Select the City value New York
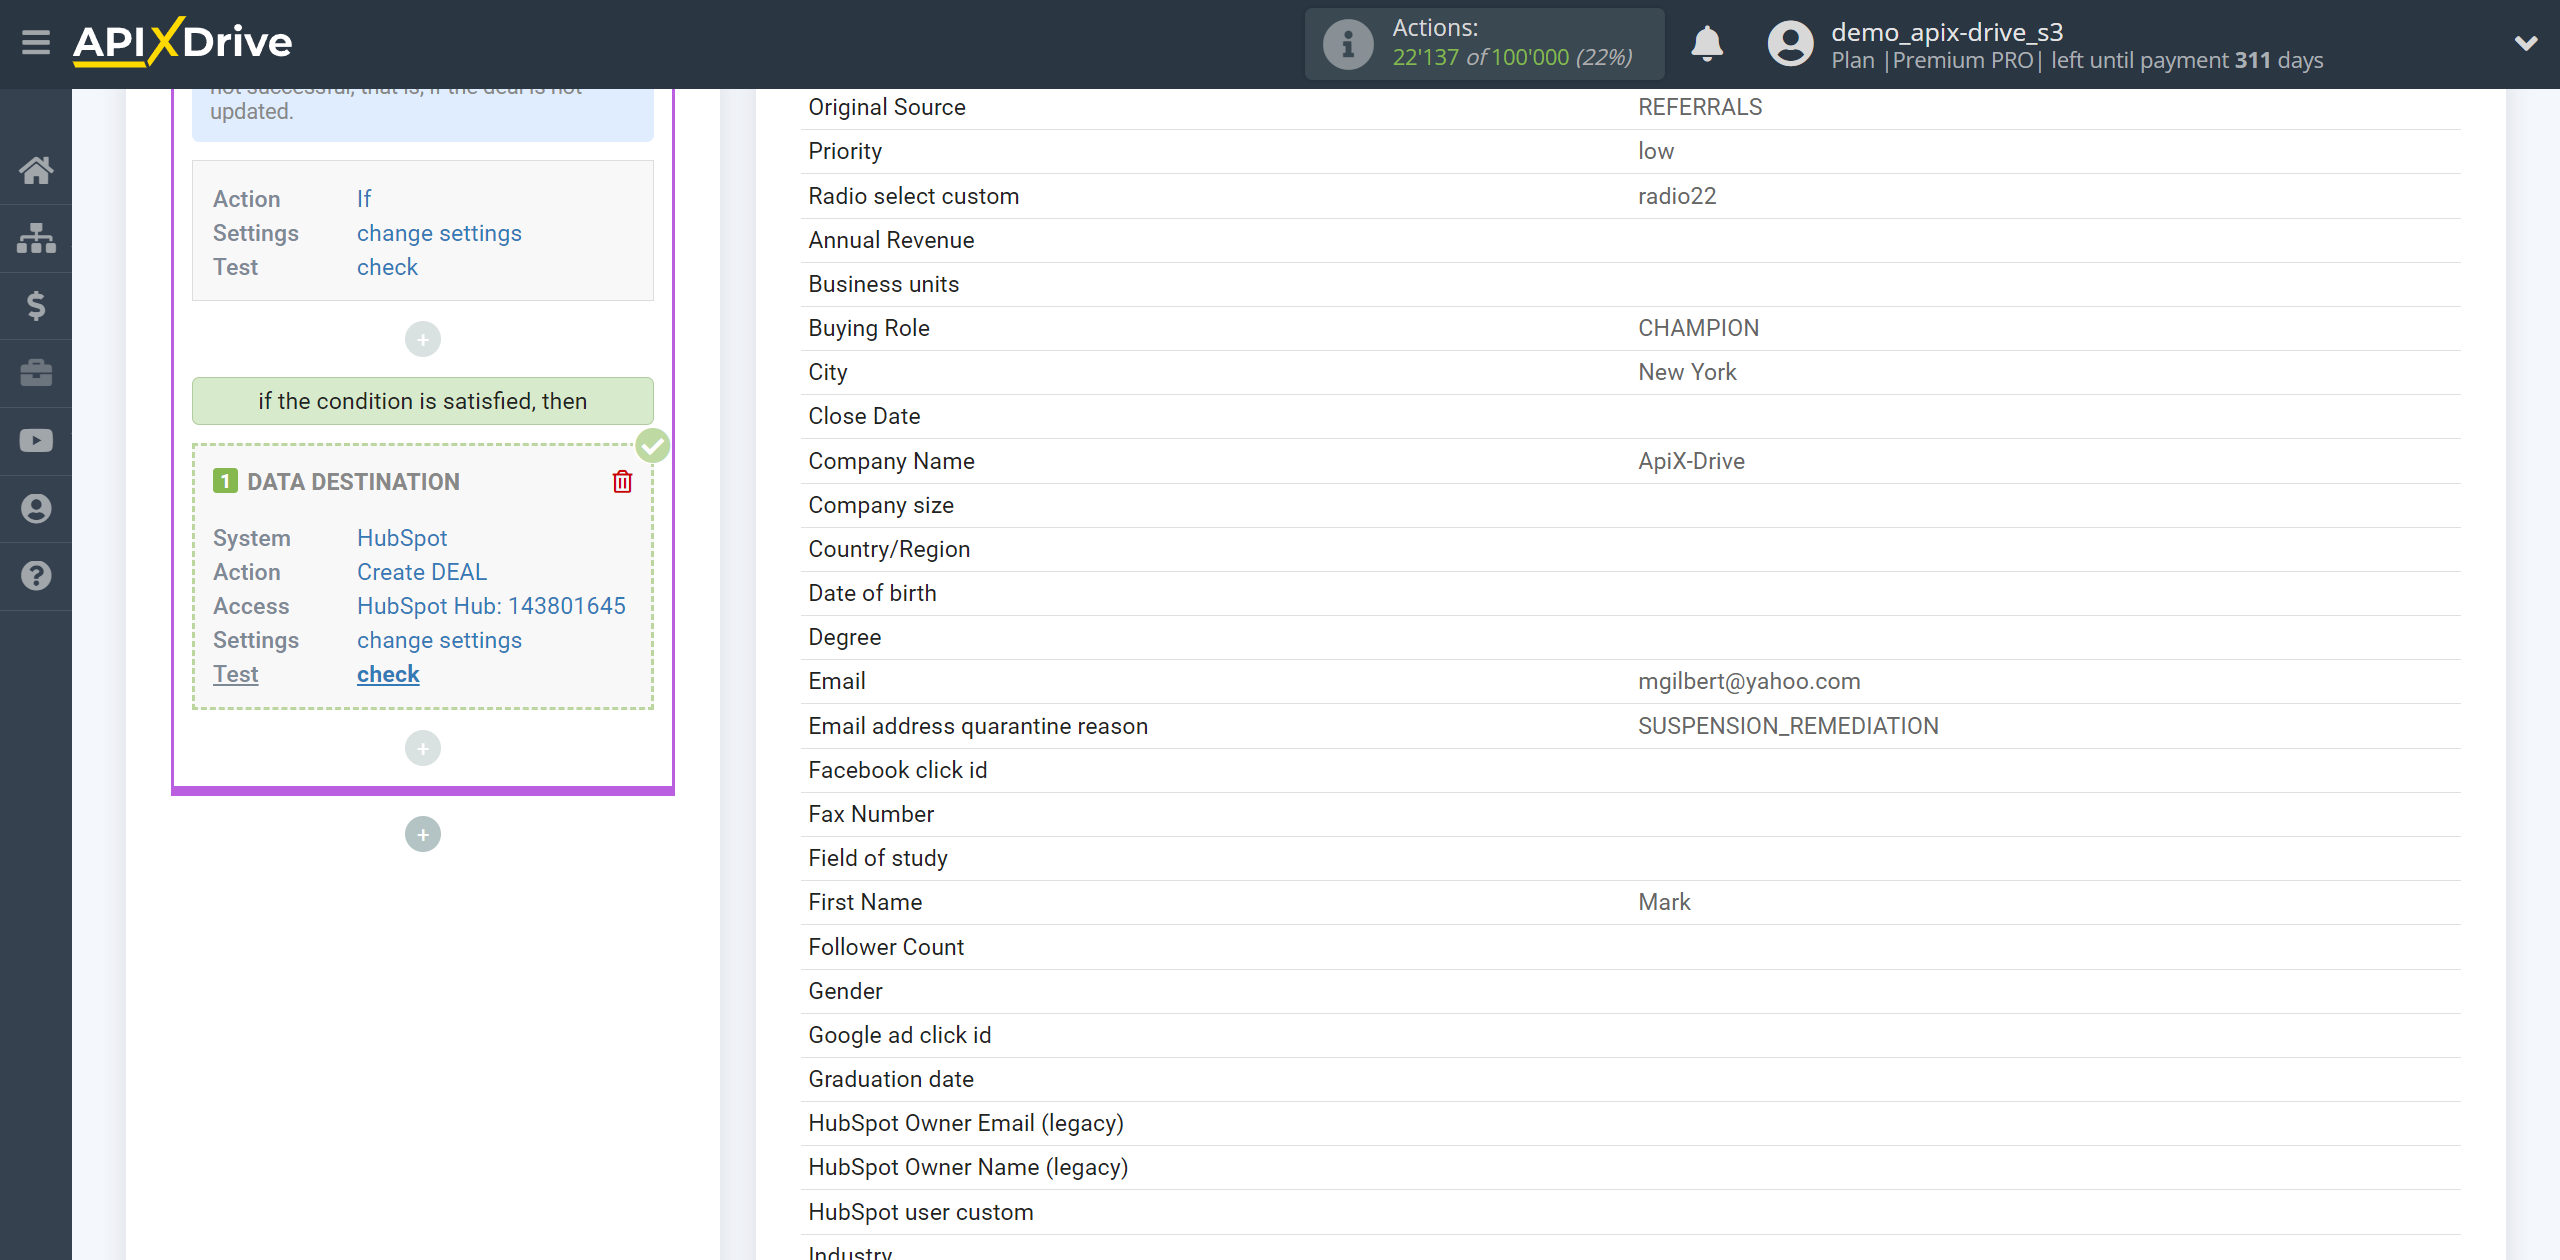 click(x=1687, y=372)
